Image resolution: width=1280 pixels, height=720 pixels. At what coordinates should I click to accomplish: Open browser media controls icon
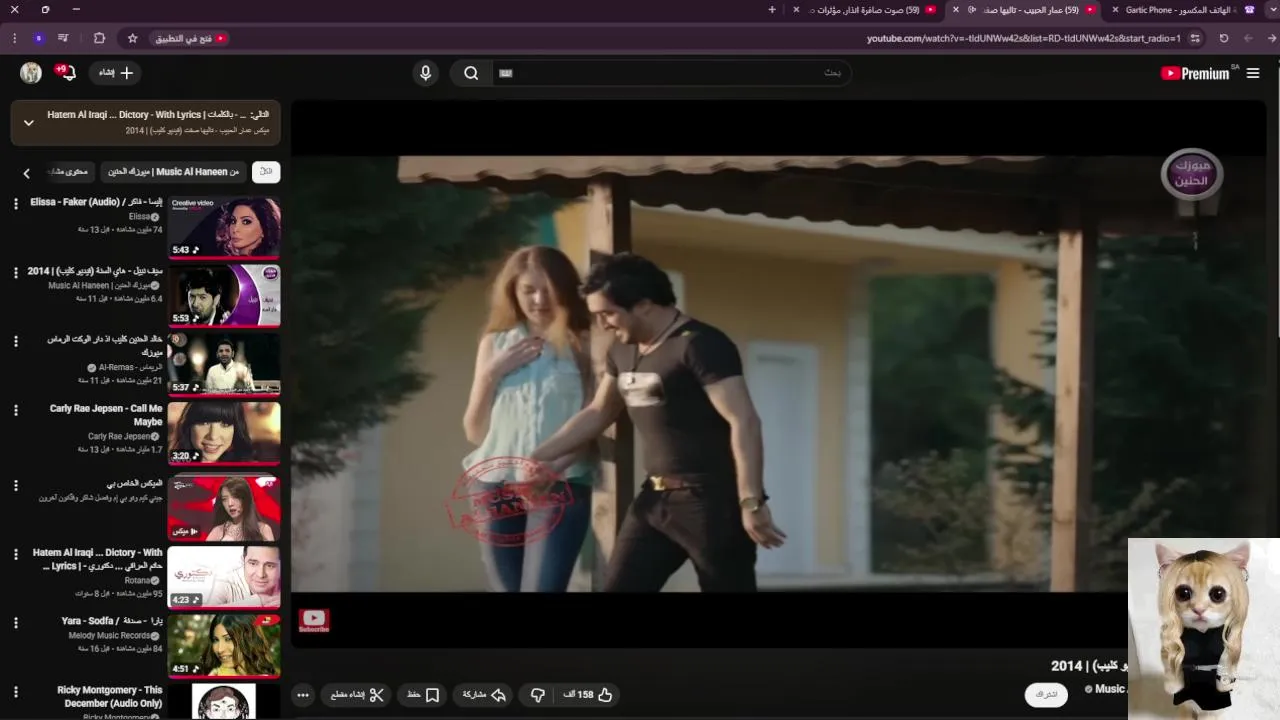coord(64,38)
